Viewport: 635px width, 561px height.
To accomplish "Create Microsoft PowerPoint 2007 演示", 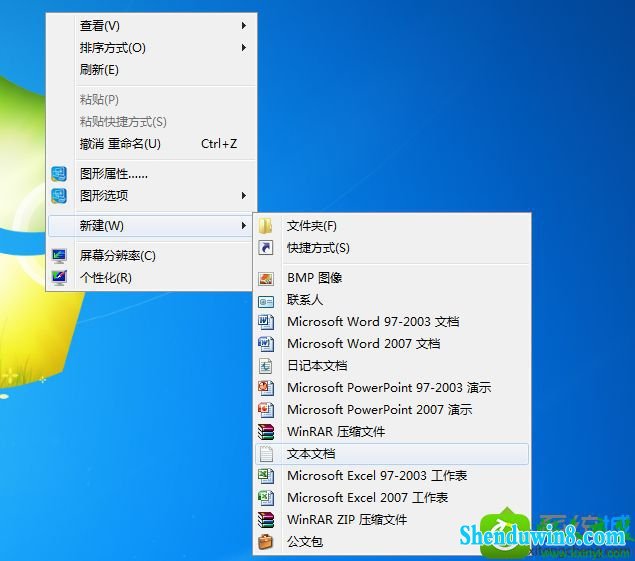I will pos(392,410).
